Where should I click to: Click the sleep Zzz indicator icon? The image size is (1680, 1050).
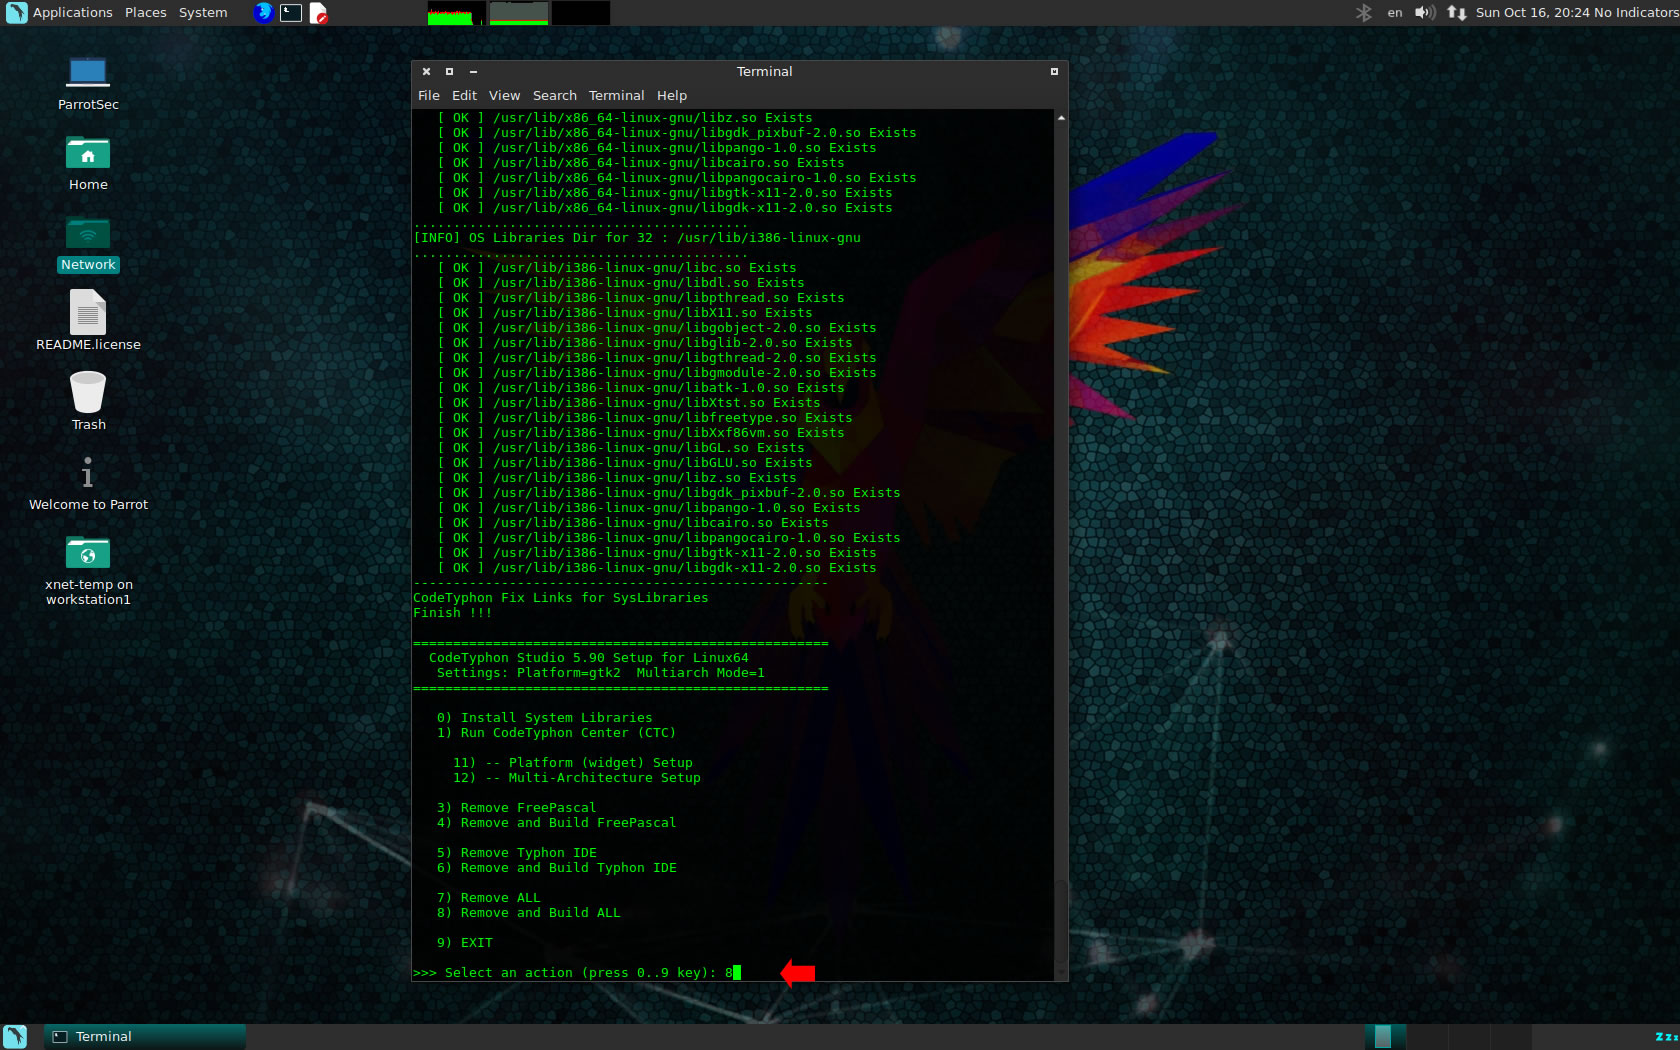(1666, 1037)
